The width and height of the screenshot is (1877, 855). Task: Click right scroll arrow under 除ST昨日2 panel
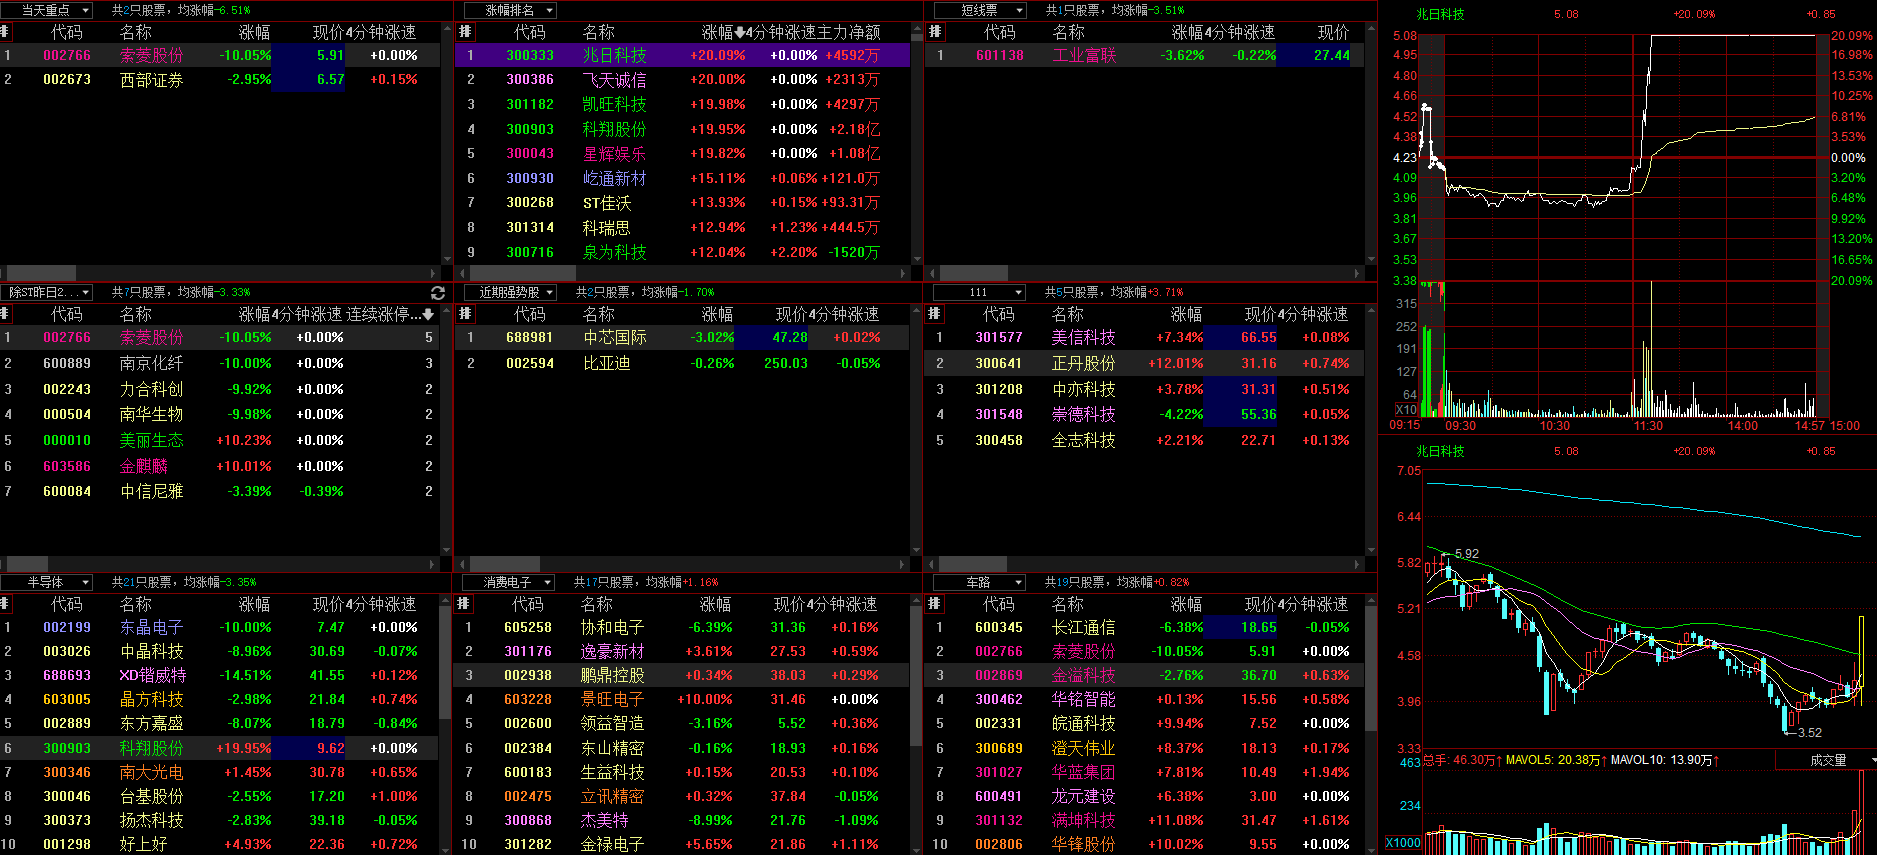click(433, 564)
